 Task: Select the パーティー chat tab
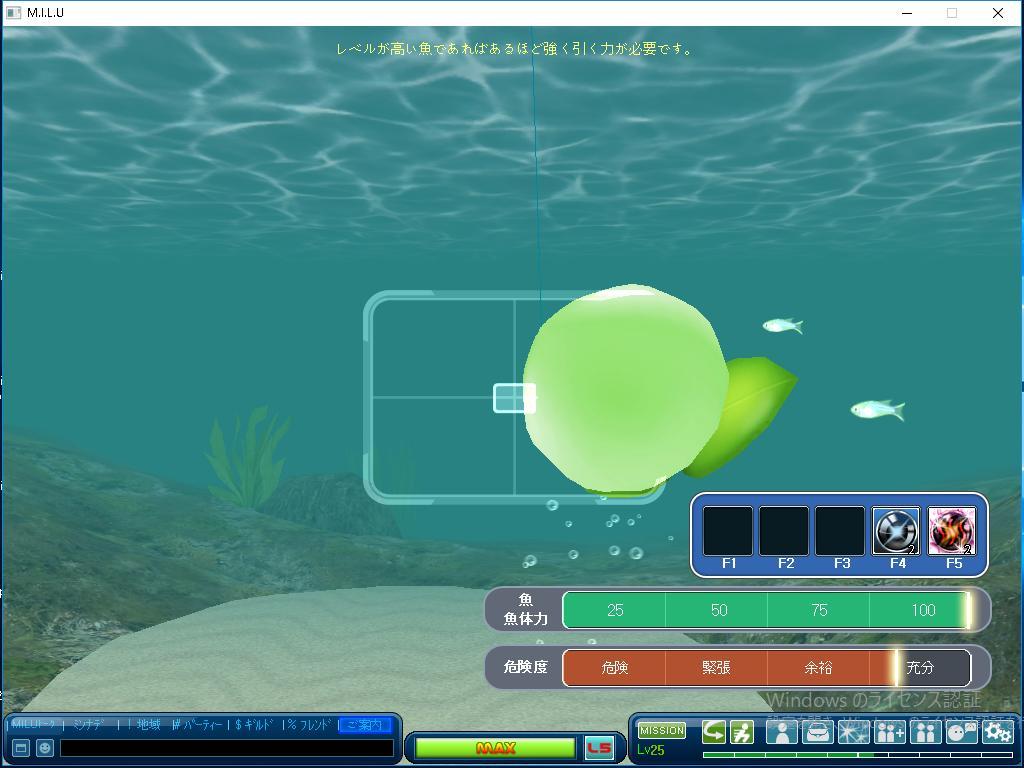tap(199, 725)
